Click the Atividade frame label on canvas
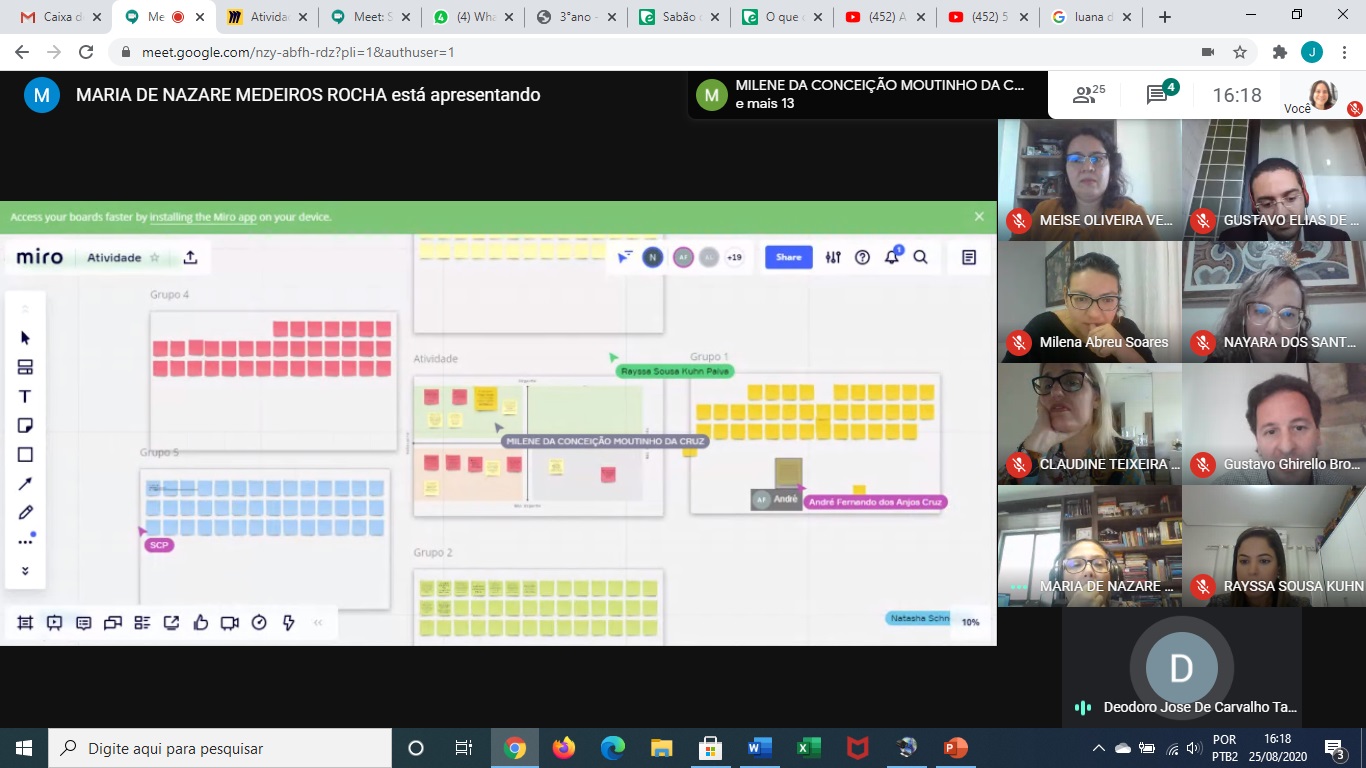Image resolution: width=1366 pixels, height=768 pixels. (436, 358)
